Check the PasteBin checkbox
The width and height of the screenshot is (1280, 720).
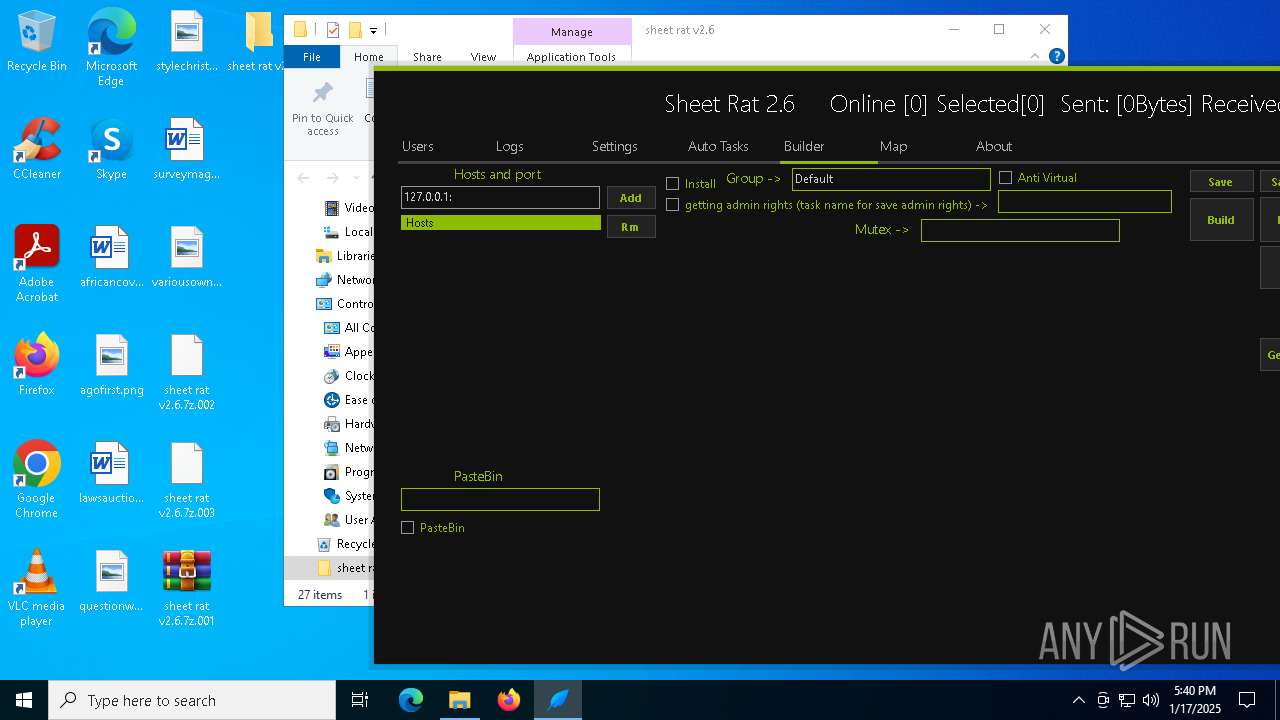coord(408,528)
